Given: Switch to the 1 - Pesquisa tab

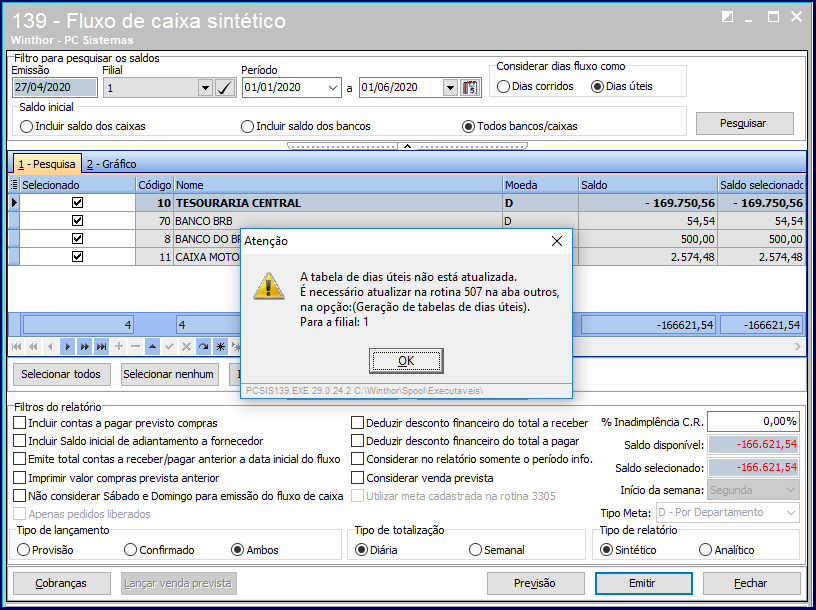Looking at the screenshot, I should tap(47, 164).
